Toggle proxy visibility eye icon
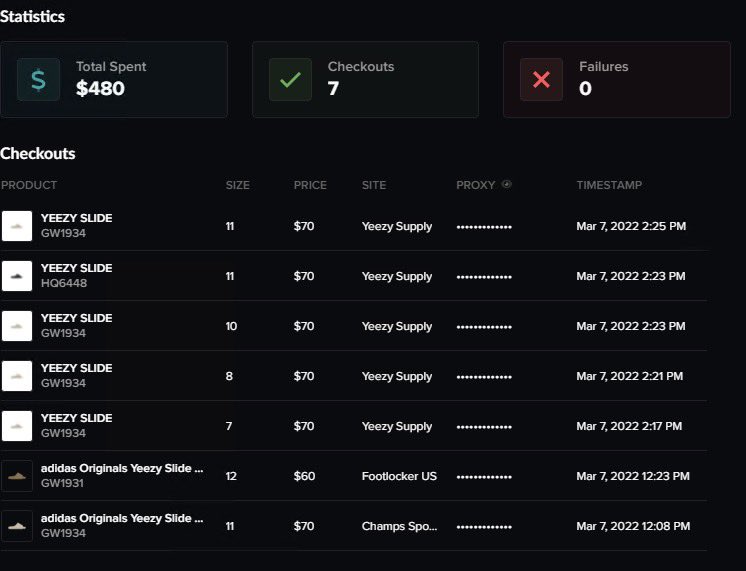The height and width of the screenshot is (571, 746). pos(507,184)
